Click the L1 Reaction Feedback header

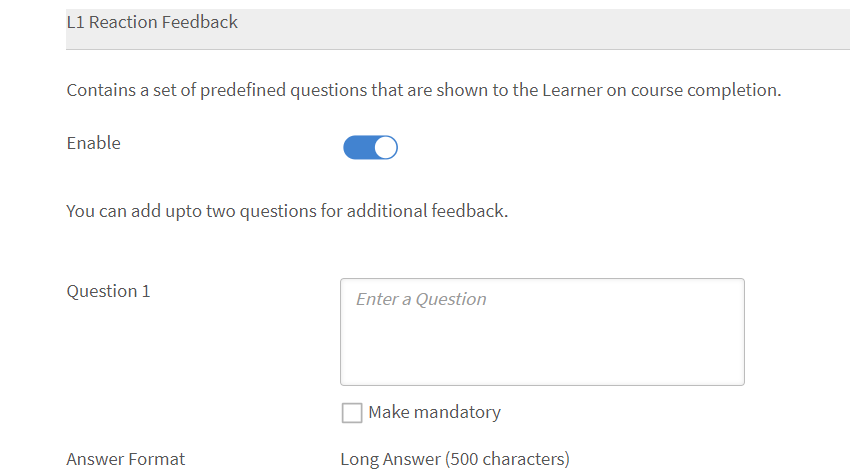point(152,22)
